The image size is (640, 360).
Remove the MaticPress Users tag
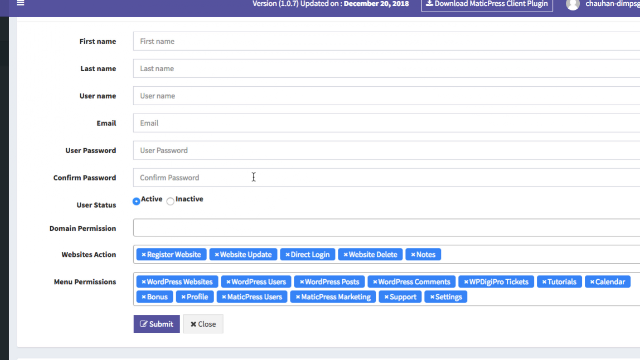point(224,297)
